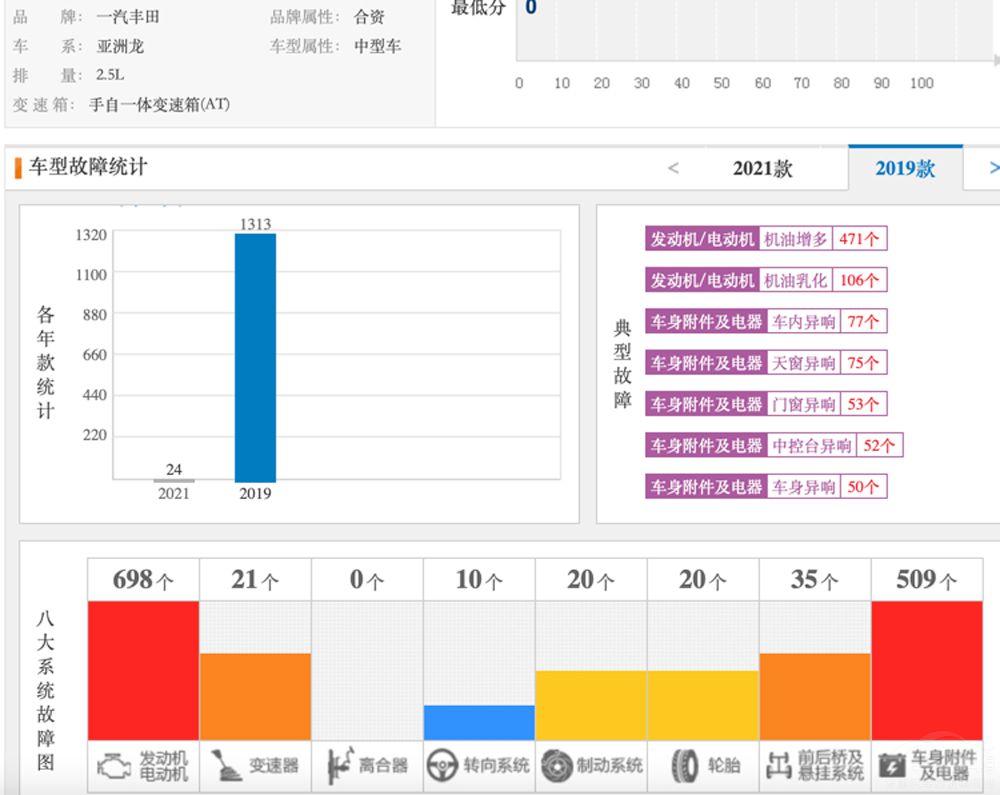The image size is (1000, 795).
Task: Click the 车身异响 50个 fault label
Action: (765, 486)
